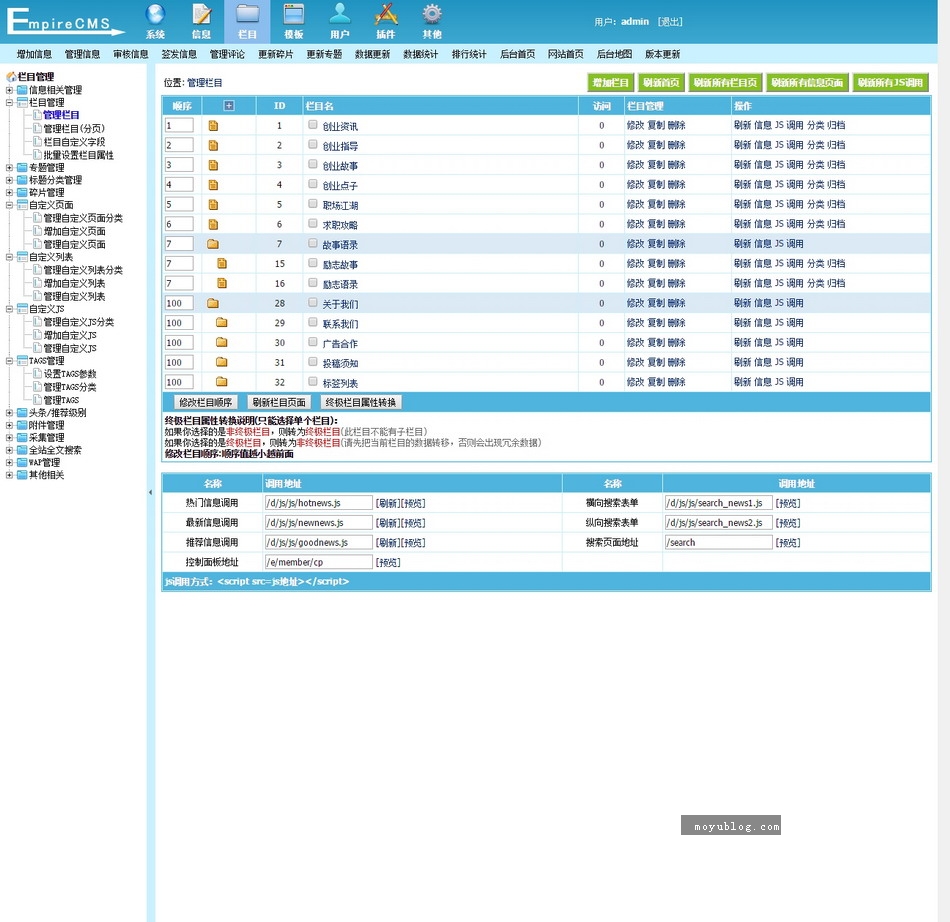Viewport: 950px width, 922px height.
Task: Click the file icon for 创业指导 row
Action: [x=213, y=145]
